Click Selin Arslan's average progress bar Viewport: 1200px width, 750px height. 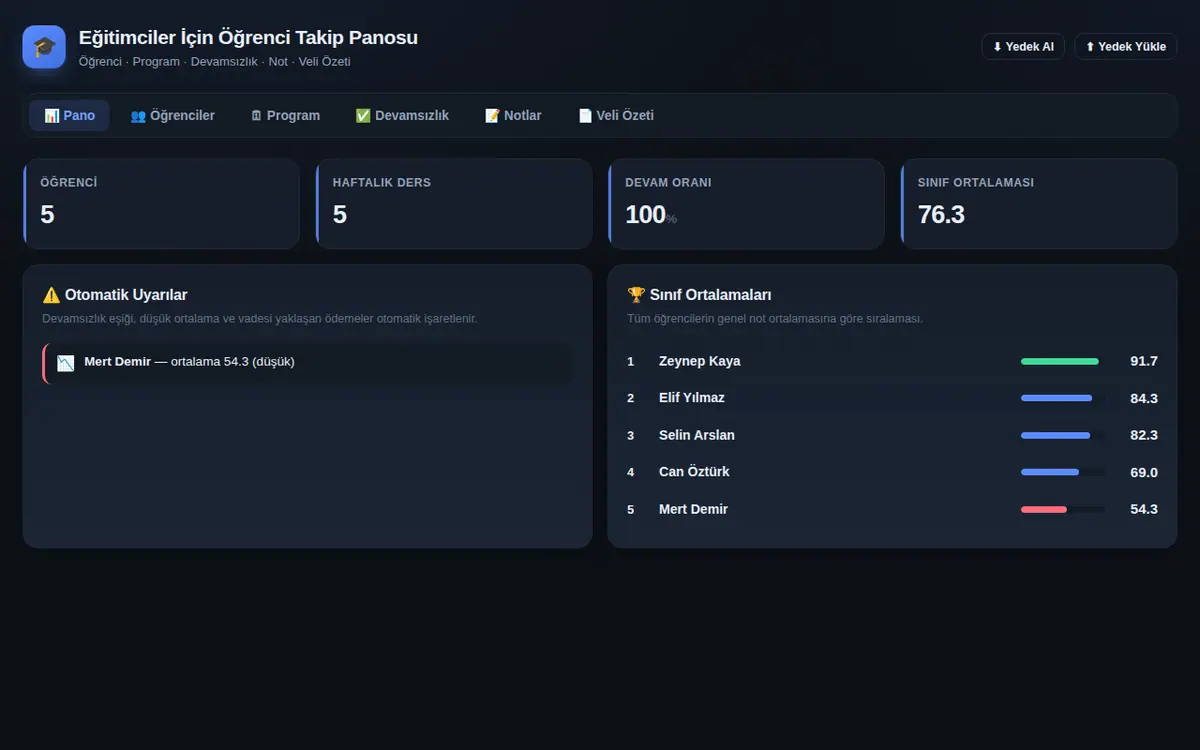[x=1063, y=435]
